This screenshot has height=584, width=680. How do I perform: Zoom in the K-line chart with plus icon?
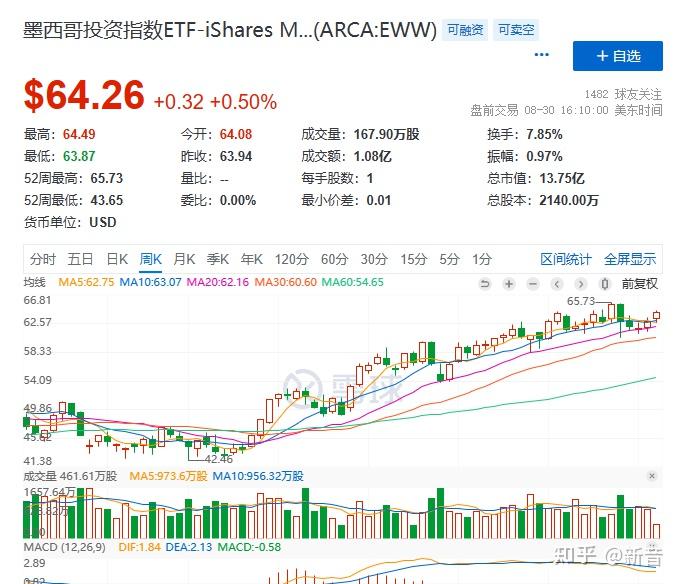tap(509, 284)
